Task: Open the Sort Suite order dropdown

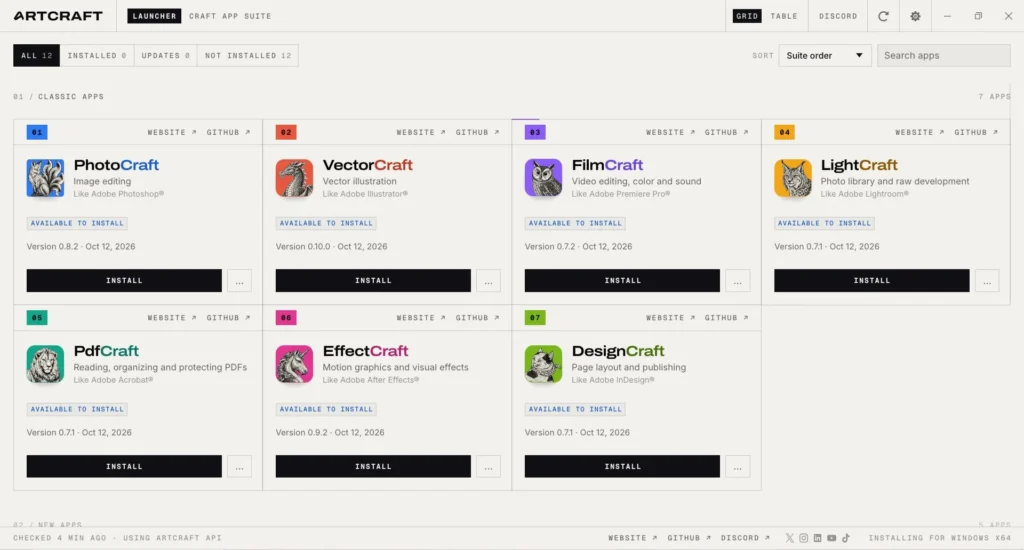Action: [x=824, y=56]
